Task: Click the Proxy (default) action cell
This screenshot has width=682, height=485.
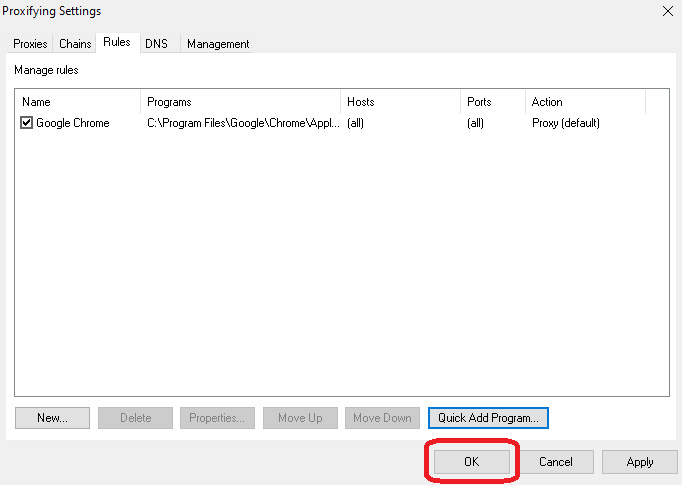Action: click(x=565, y=123)
